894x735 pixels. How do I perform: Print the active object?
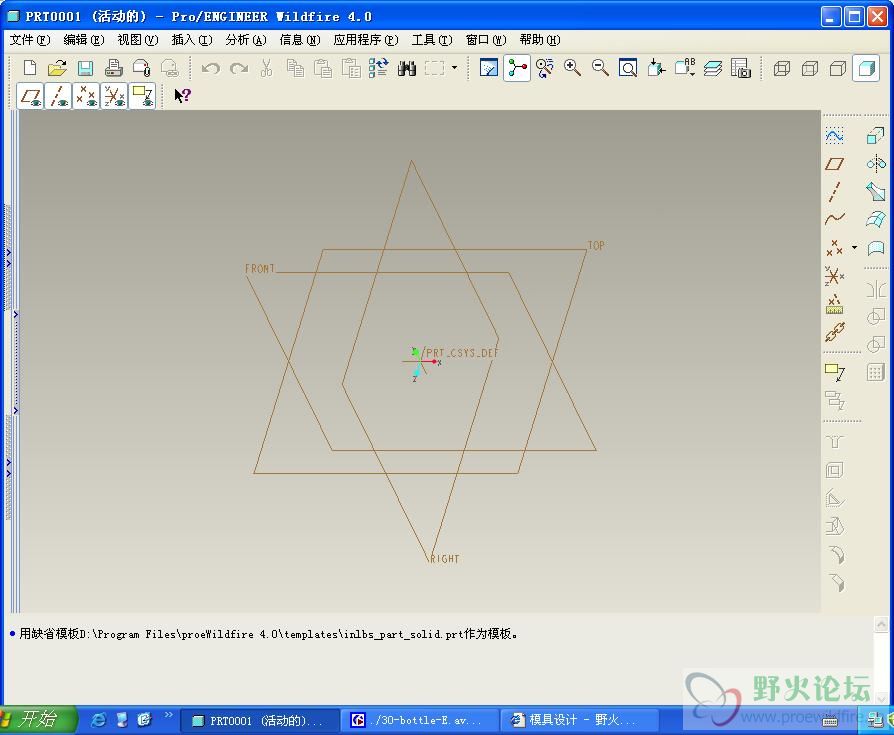click(x=113, y=68)
